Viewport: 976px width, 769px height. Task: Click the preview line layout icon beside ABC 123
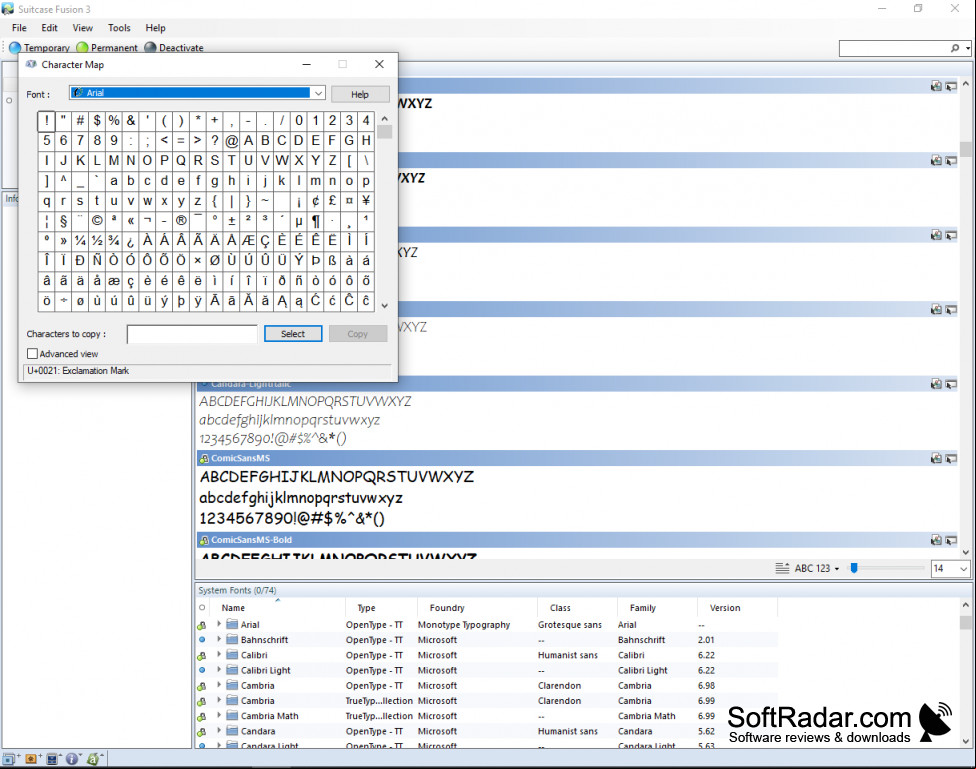click(782, 568)
